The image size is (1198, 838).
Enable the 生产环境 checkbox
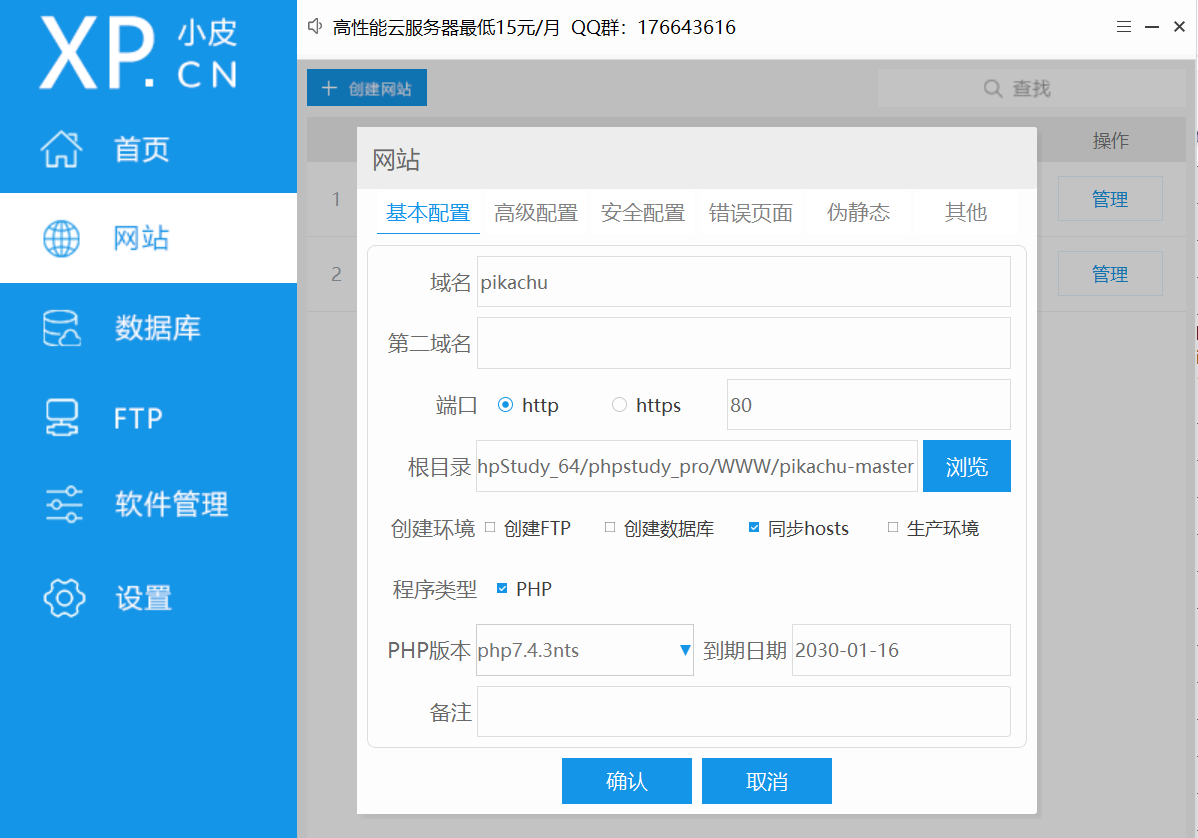[892, 527]
